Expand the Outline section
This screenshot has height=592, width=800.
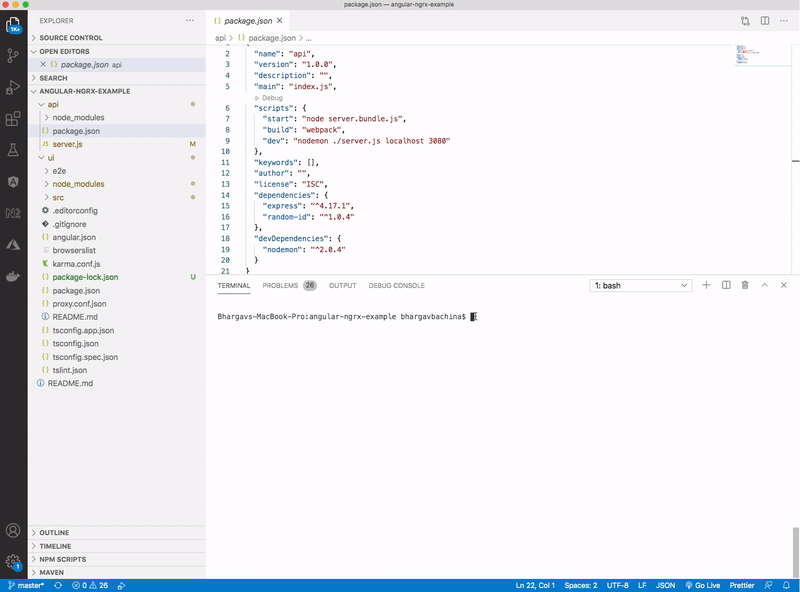117,532
